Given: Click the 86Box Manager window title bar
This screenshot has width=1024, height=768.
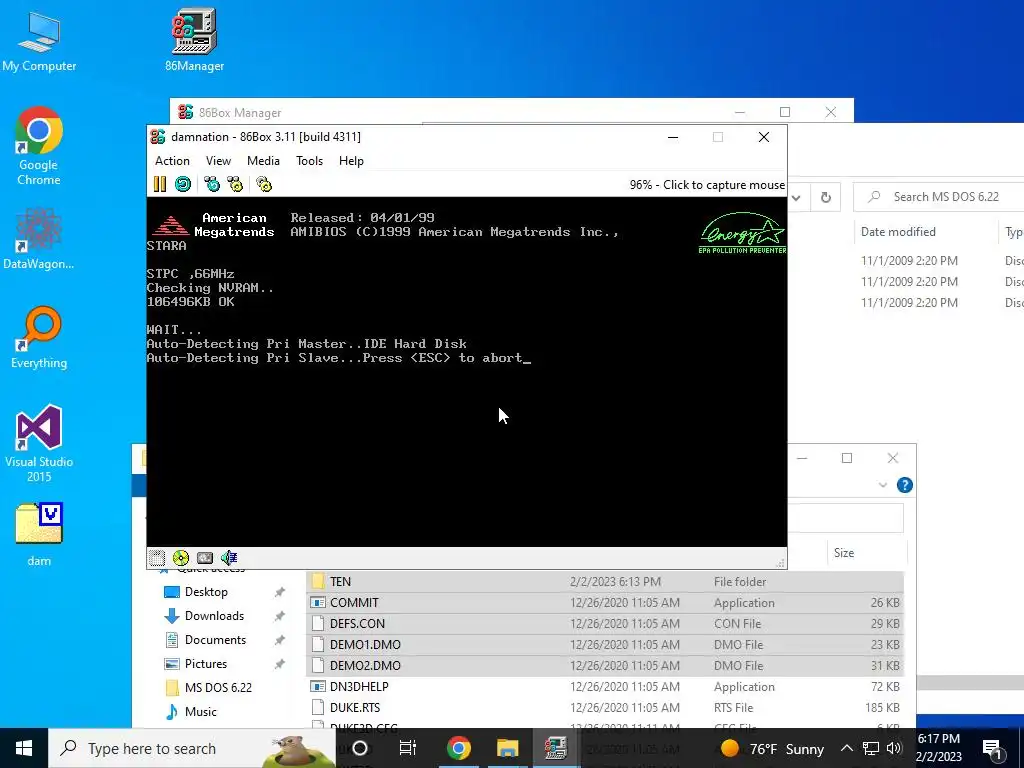Looking at the screenshot, I should click(x=457, y=112).
